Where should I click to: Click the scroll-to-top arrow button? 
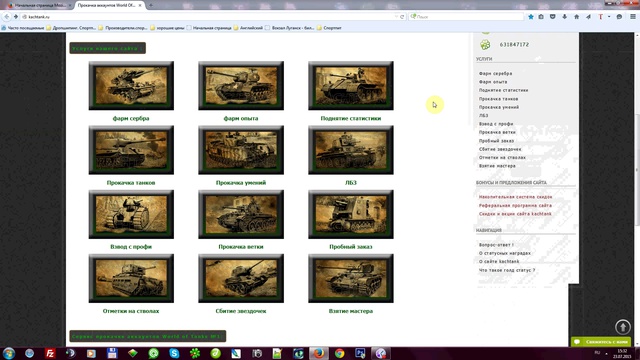[623, 327]
